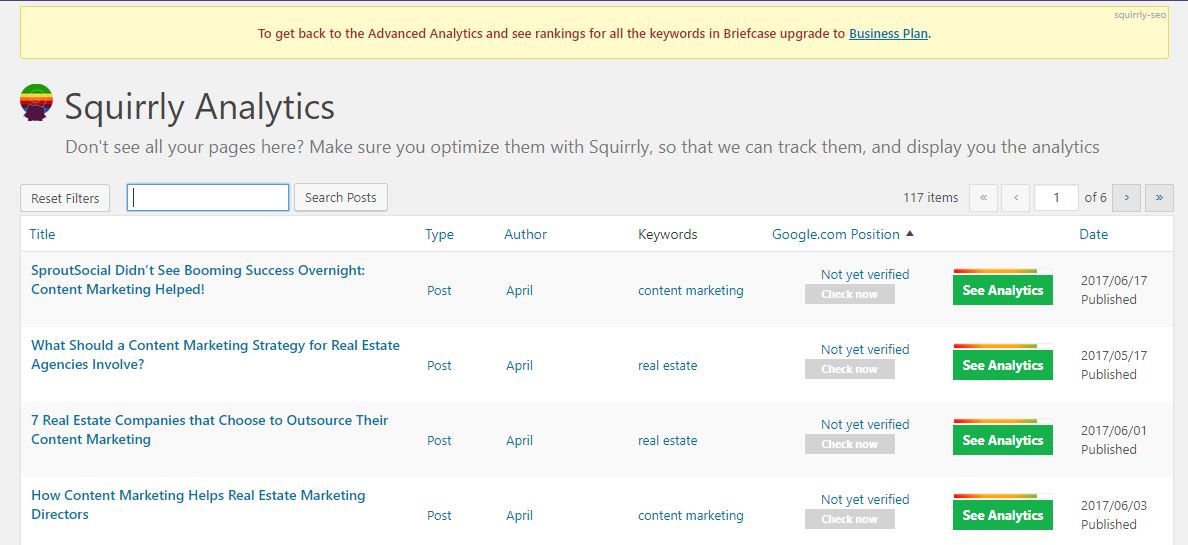The height and width of the screenshot is (545, 1188).
Task: Select content marketing keyword in Directors row
Action: tap(690, 515)
